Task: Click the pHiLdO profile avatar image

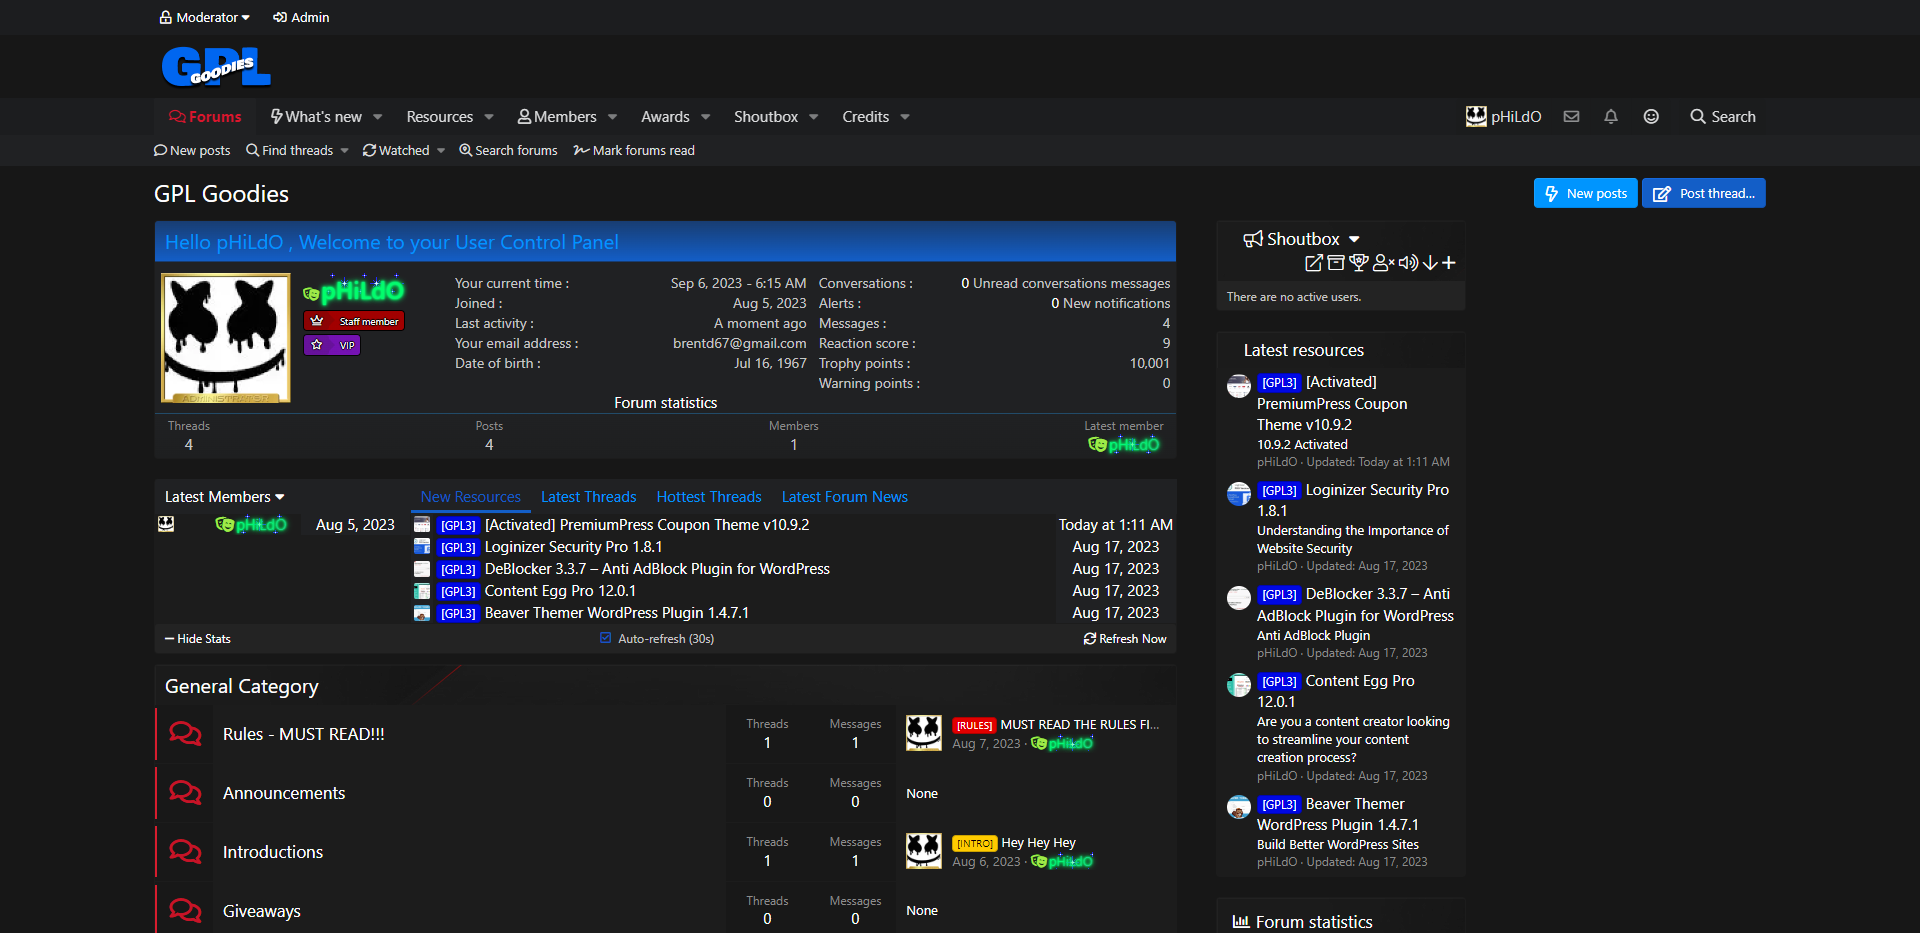Action: [x=226, y=338]
